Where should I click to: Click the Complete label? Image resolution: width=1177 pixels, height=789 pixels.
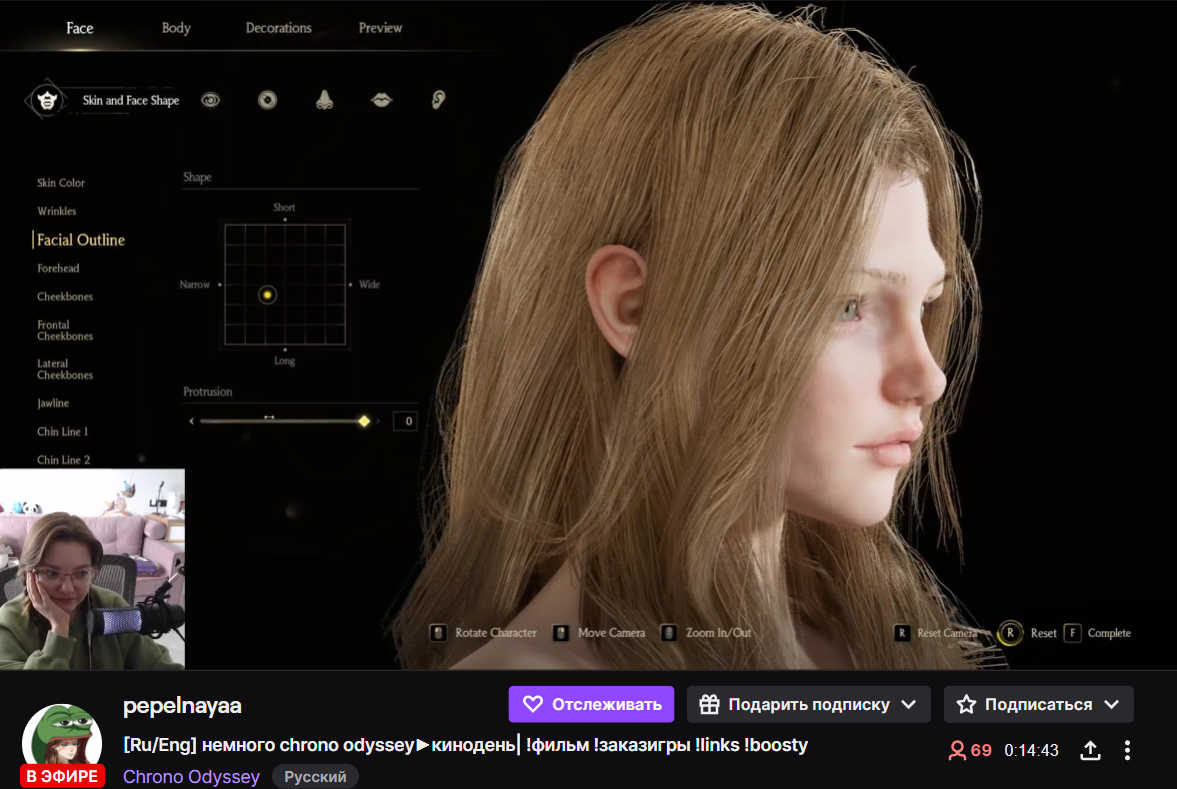pyautogui.click(x=1109, y=633)
